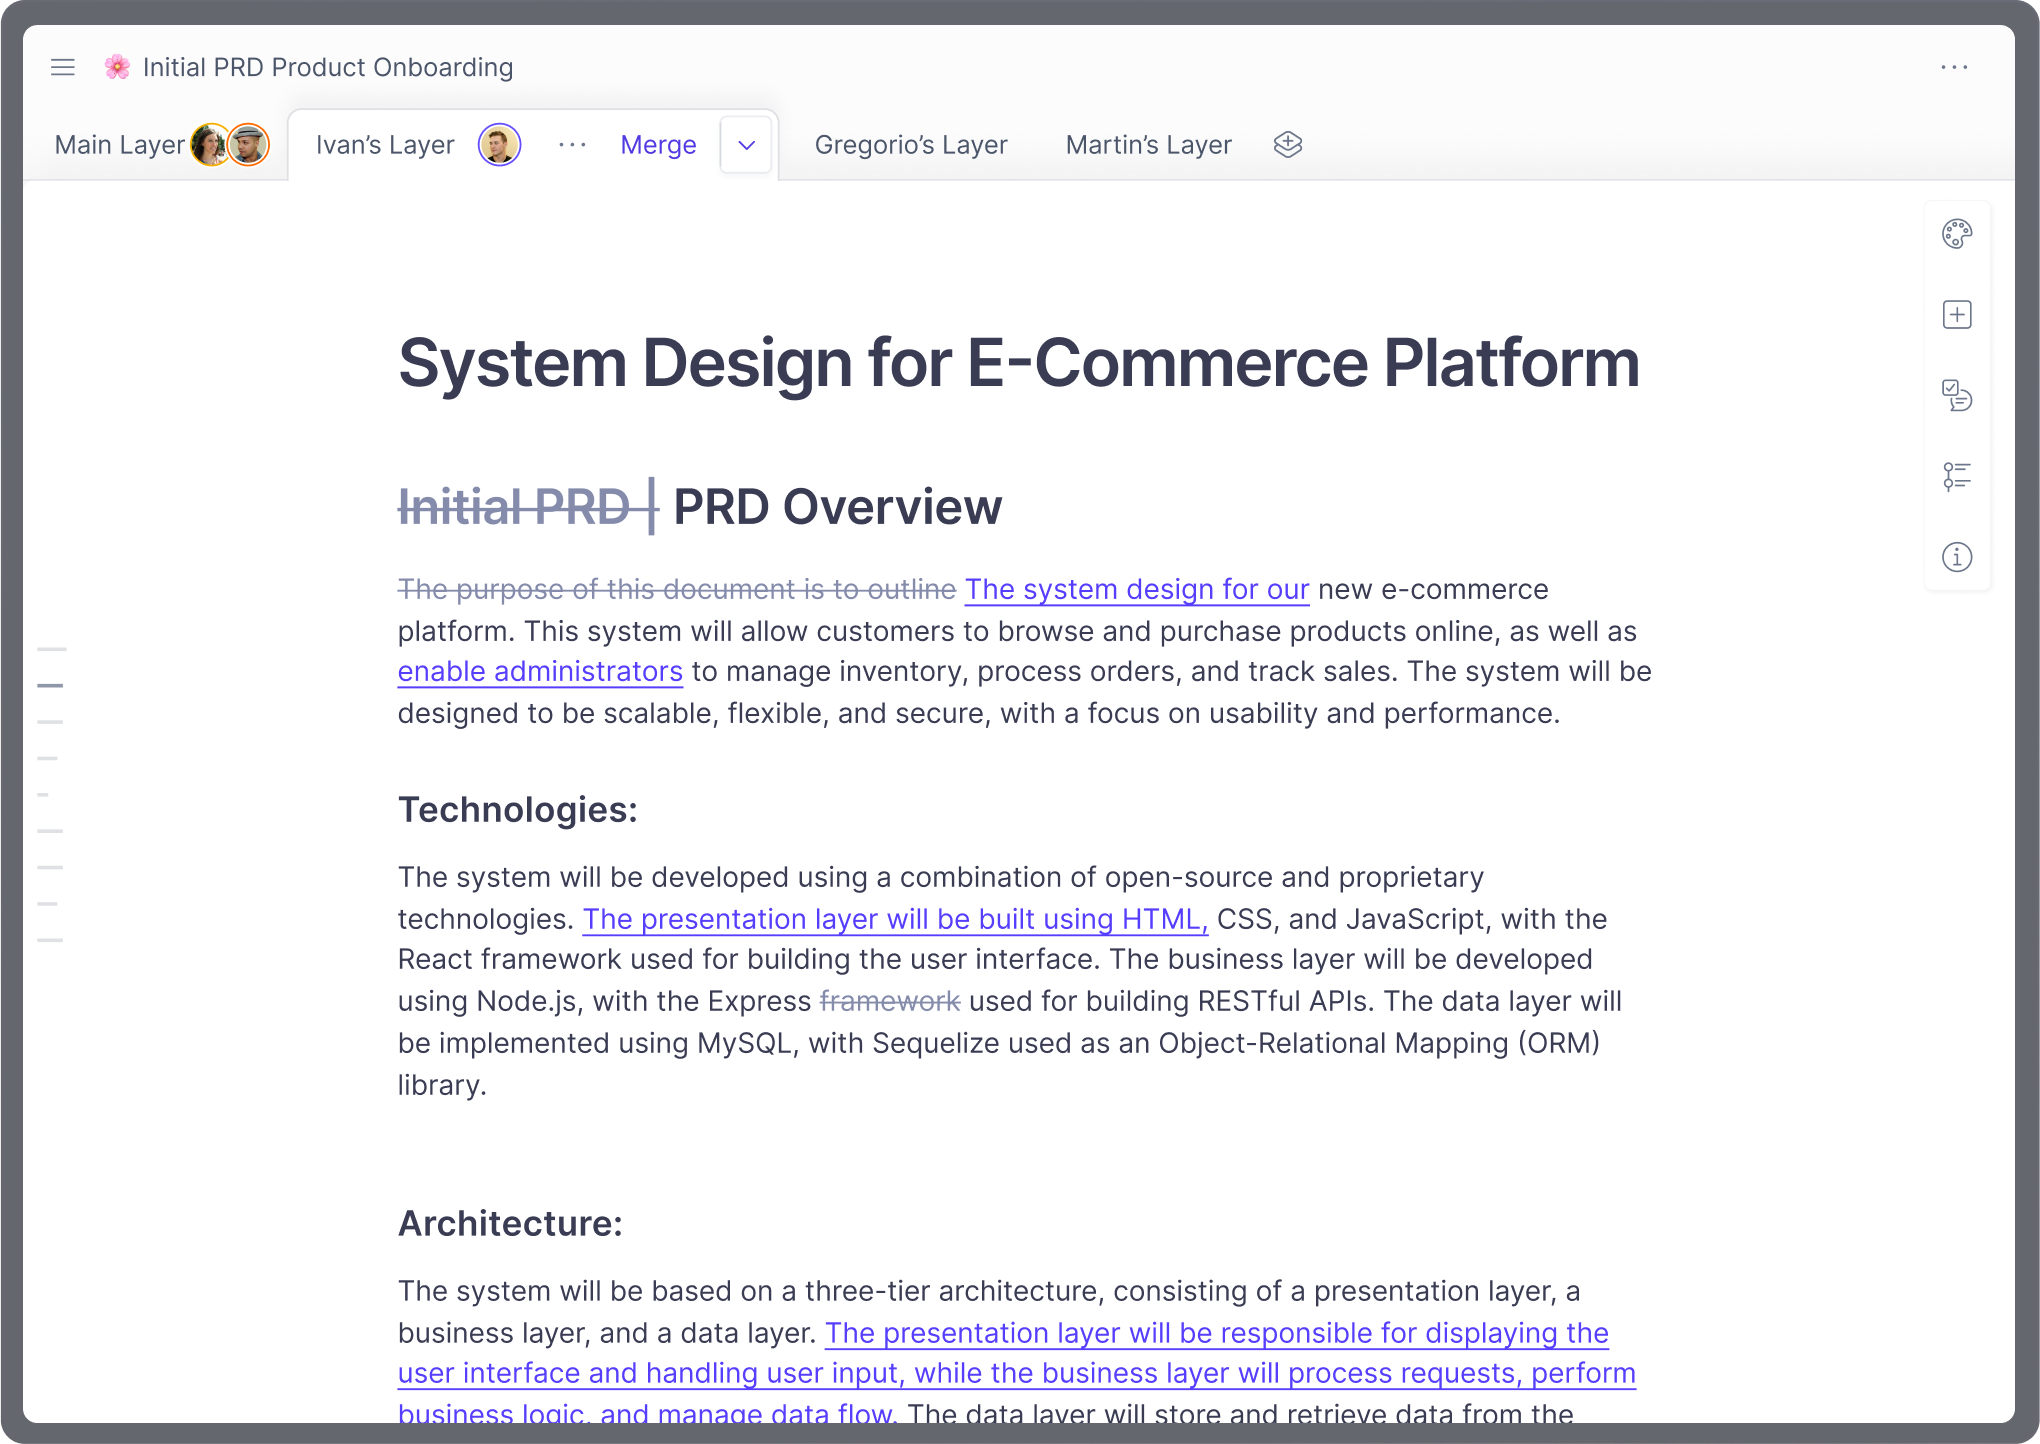Viewport: 2040px width, 1444px height.
Task: Click the document title 'Initial PRD Product Onboarding'
Action: [x=328, y=67]
